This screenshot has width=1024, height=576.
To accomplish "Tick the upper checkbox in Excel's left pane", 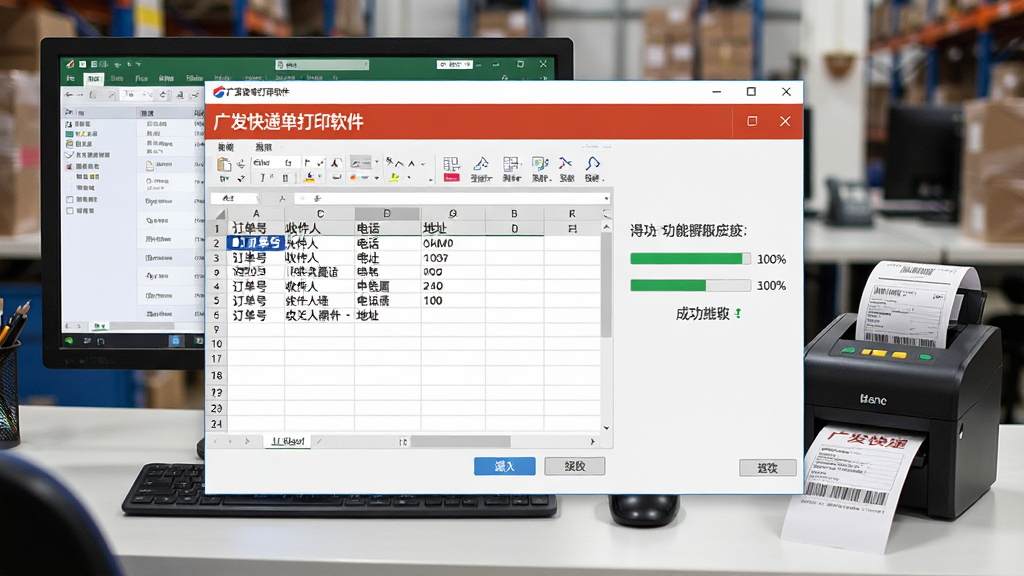I will (x=69, y=199).
